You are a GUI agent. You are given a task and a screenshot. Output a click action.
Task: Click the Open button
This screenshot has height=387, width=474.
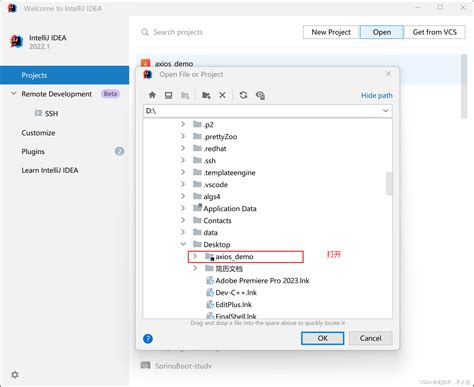pyautogui.click(x=382, y=32)
